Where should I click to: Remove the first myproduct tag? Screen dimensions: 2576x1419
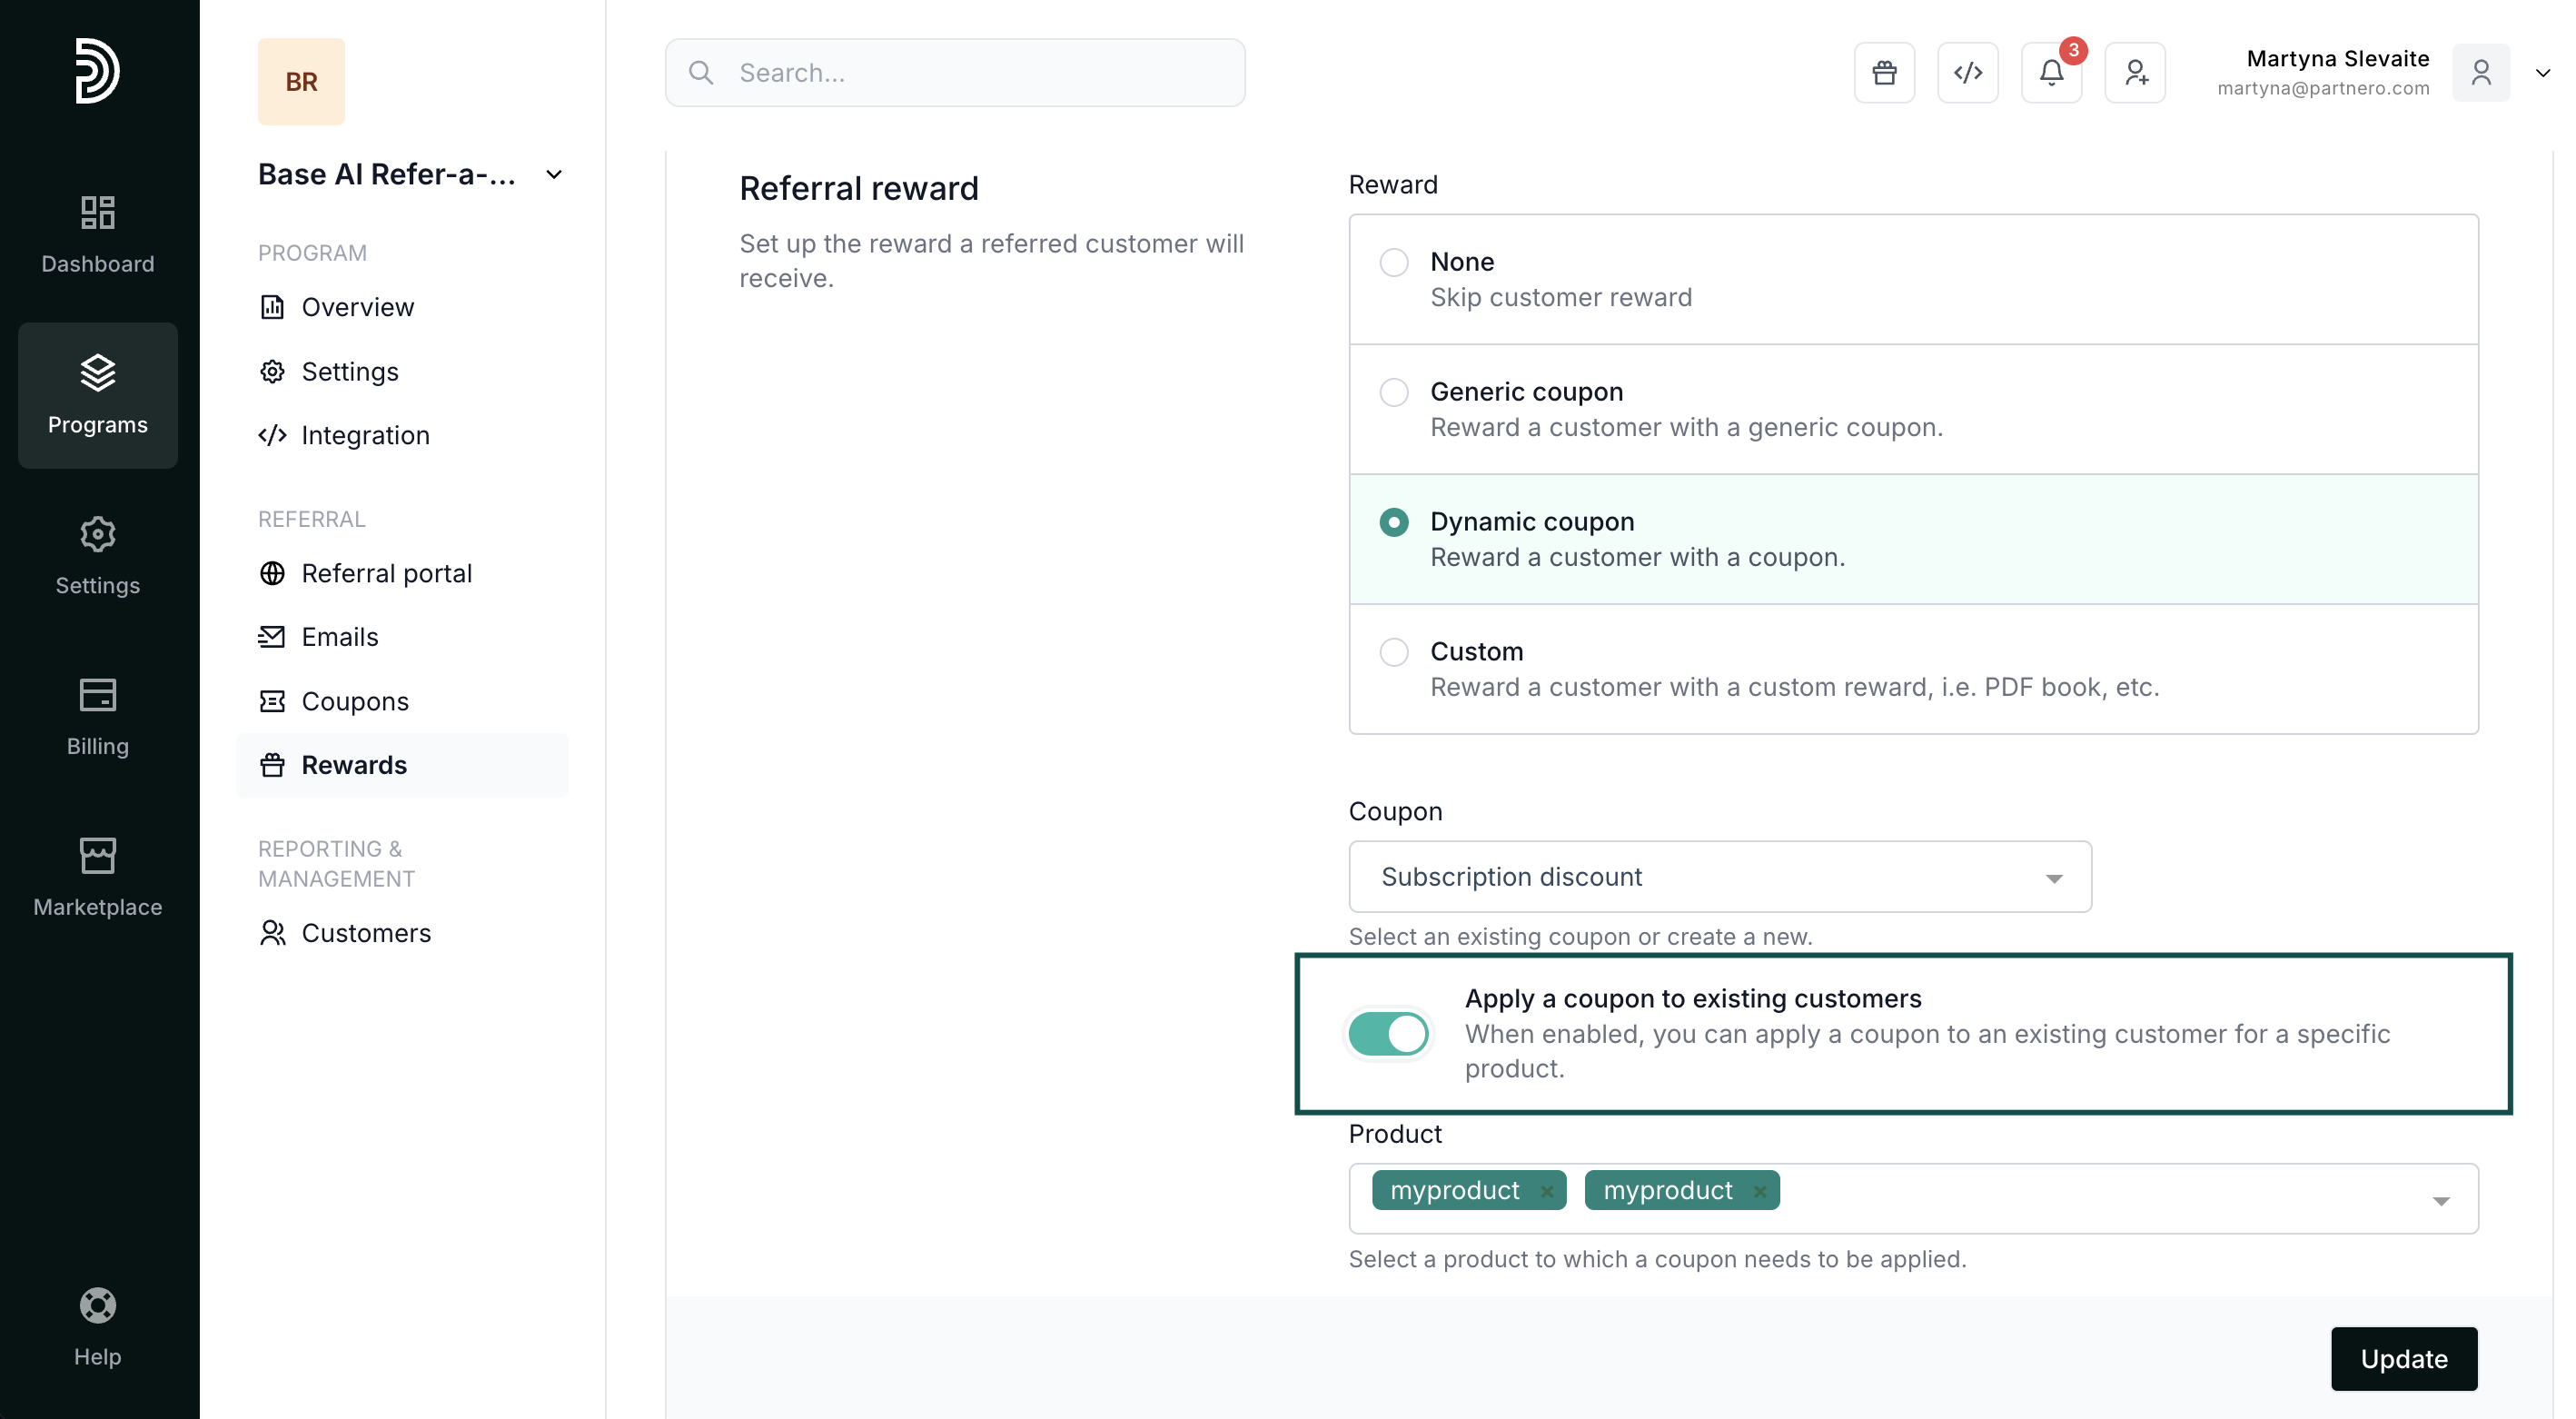click(1546, 1191)
